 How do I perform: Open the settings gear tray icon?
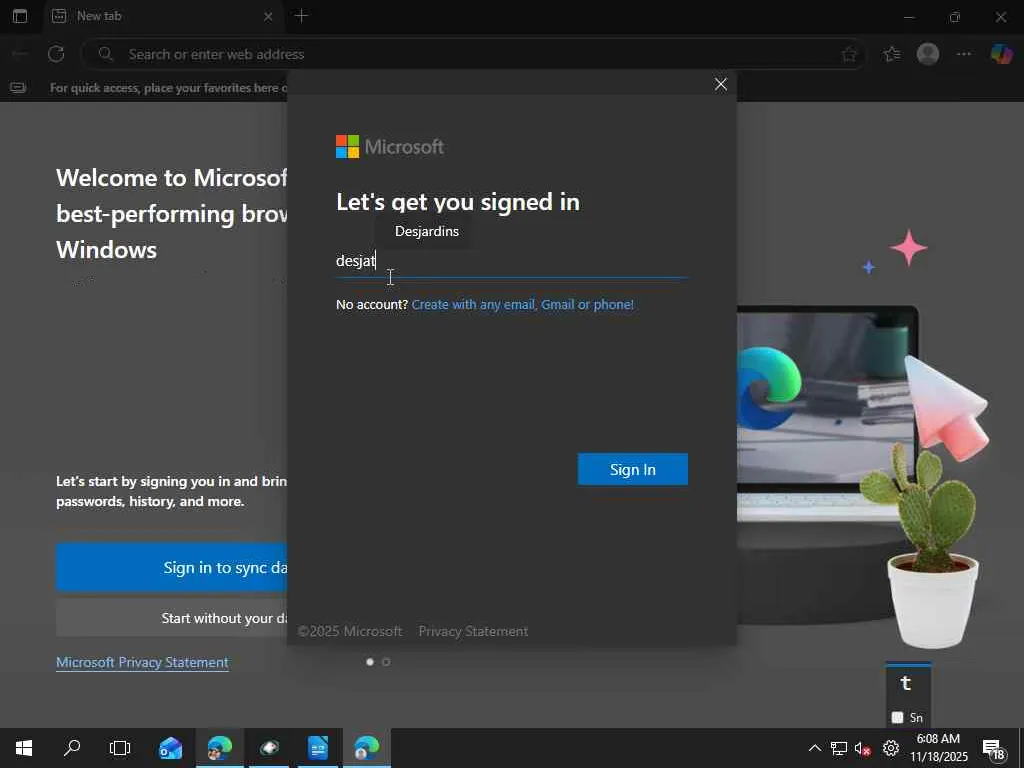pos(891,748)
